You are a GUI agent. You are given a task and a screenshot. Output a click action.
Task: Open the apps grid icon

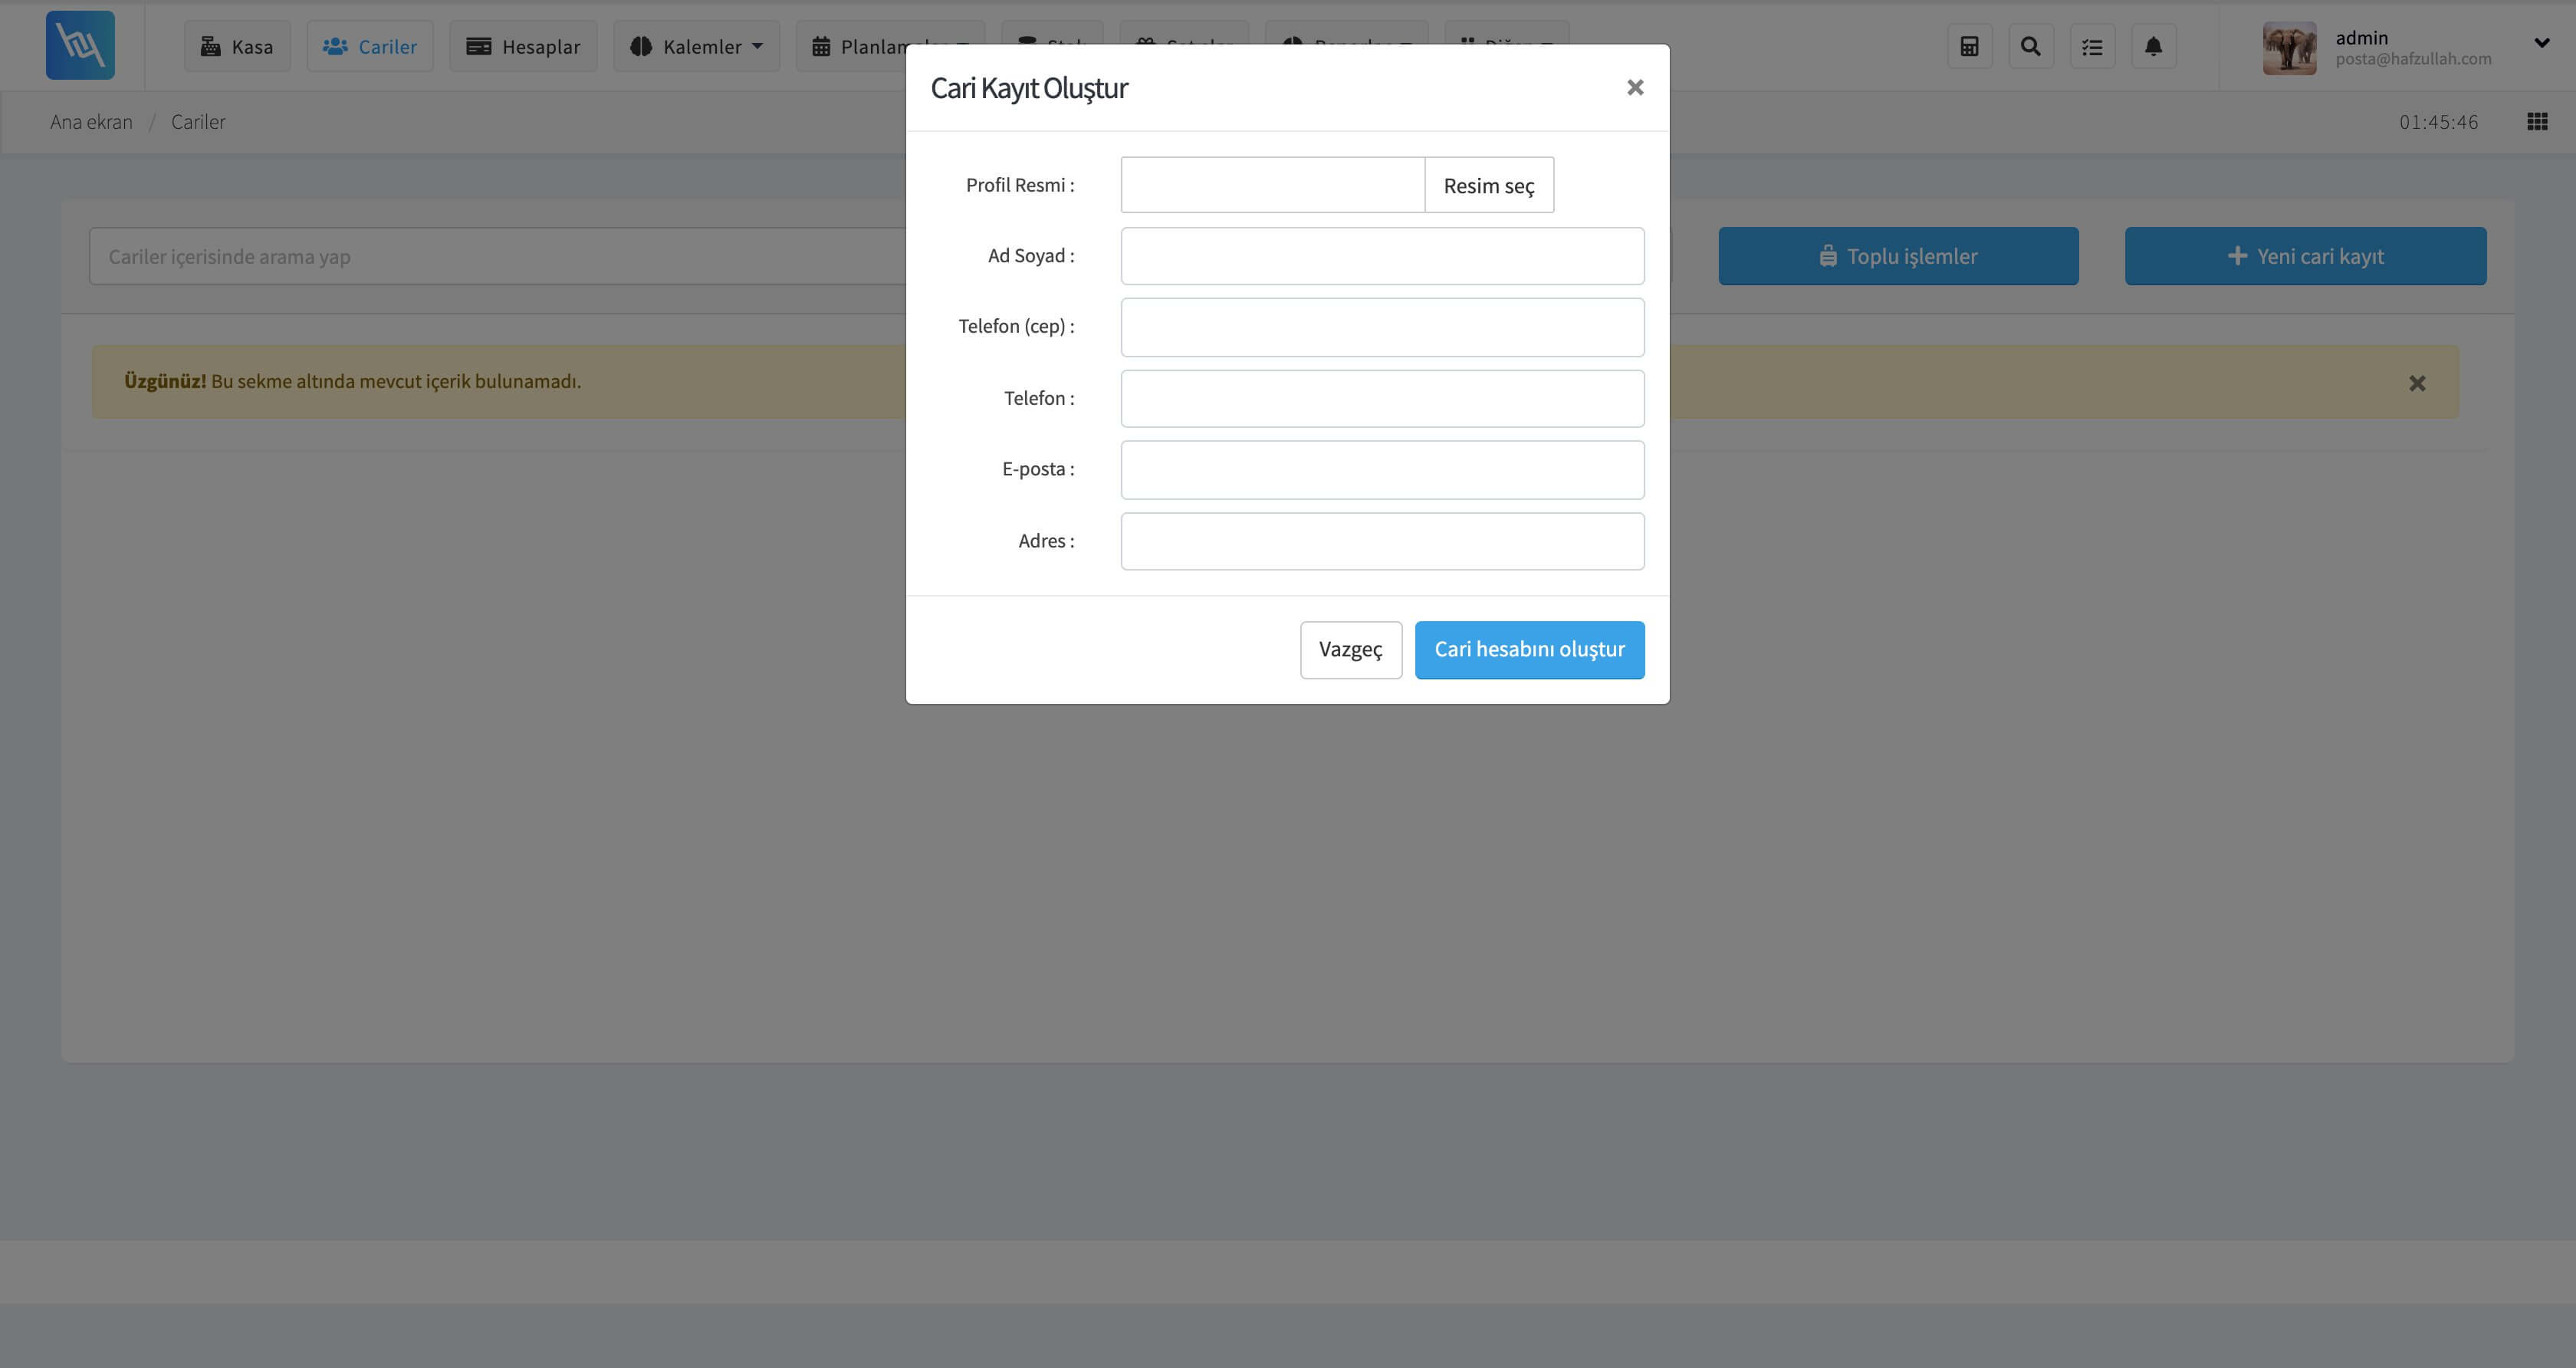point(2537,121)
